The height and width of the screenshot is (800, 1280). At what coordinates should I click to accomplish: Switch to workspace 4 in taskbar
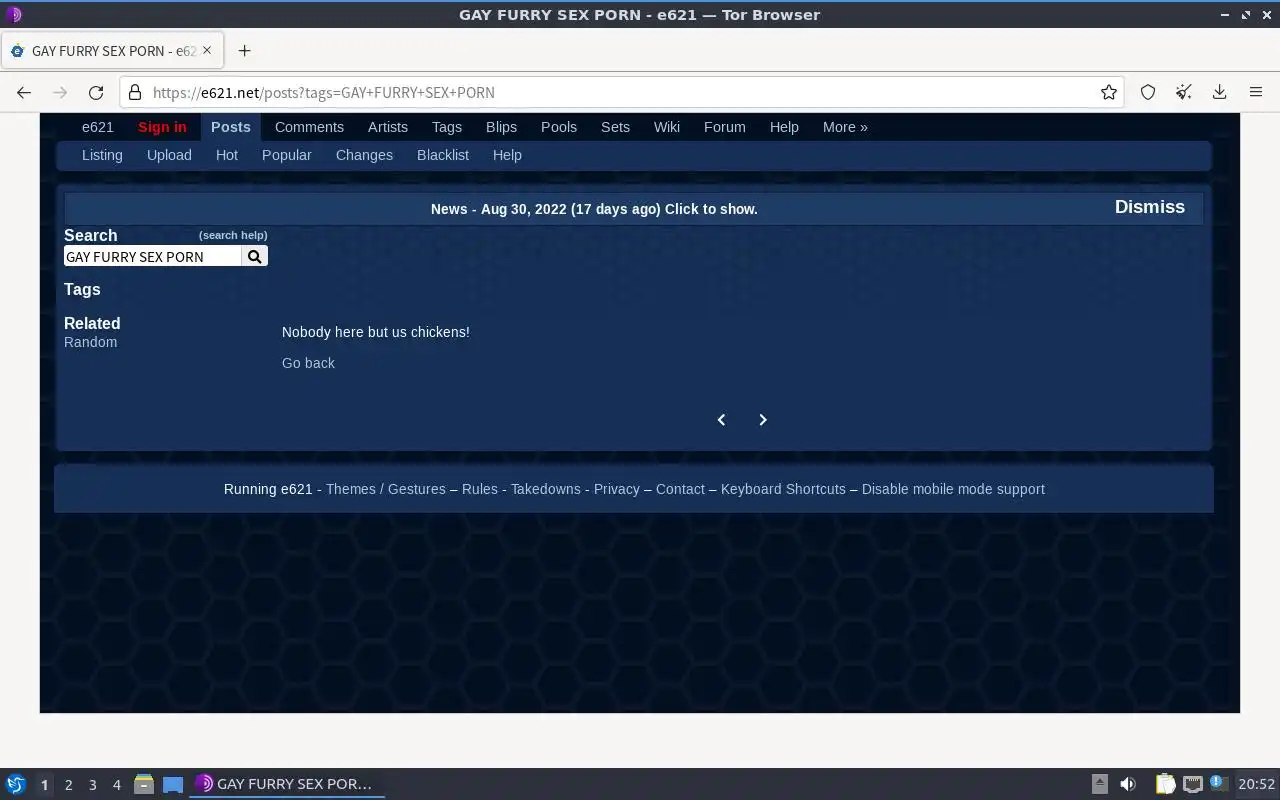click(x=116, y=785)
